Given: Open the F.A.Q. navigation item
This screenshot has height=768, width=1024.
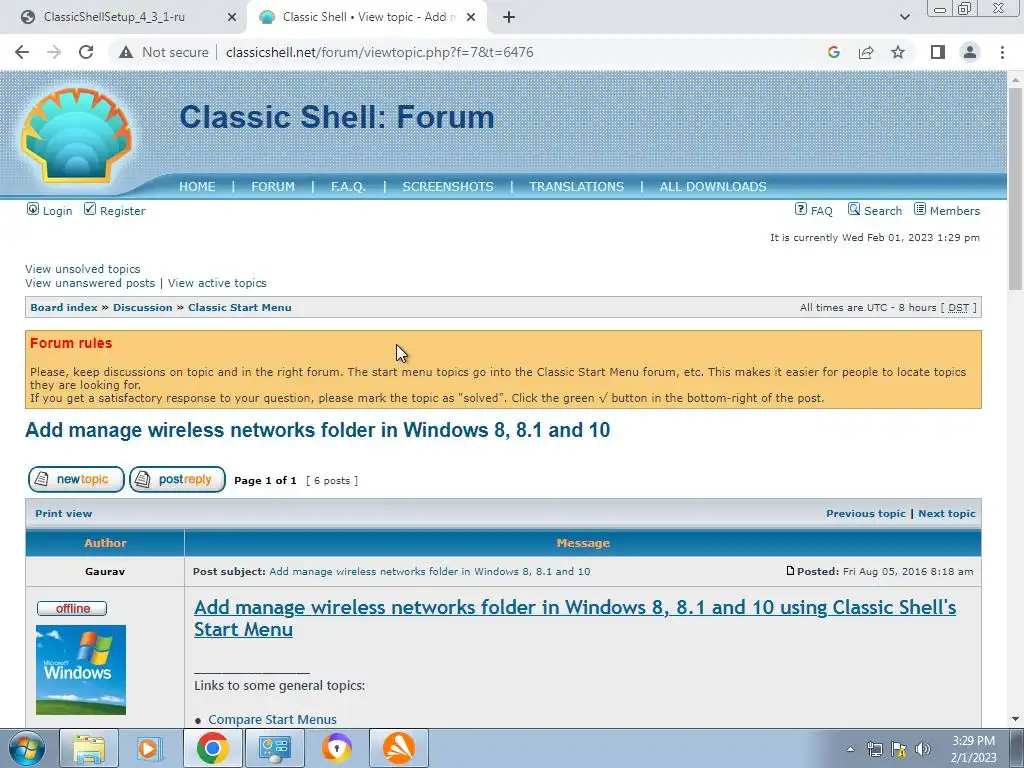Looking at the screenshot, I should tap(348, 187).
